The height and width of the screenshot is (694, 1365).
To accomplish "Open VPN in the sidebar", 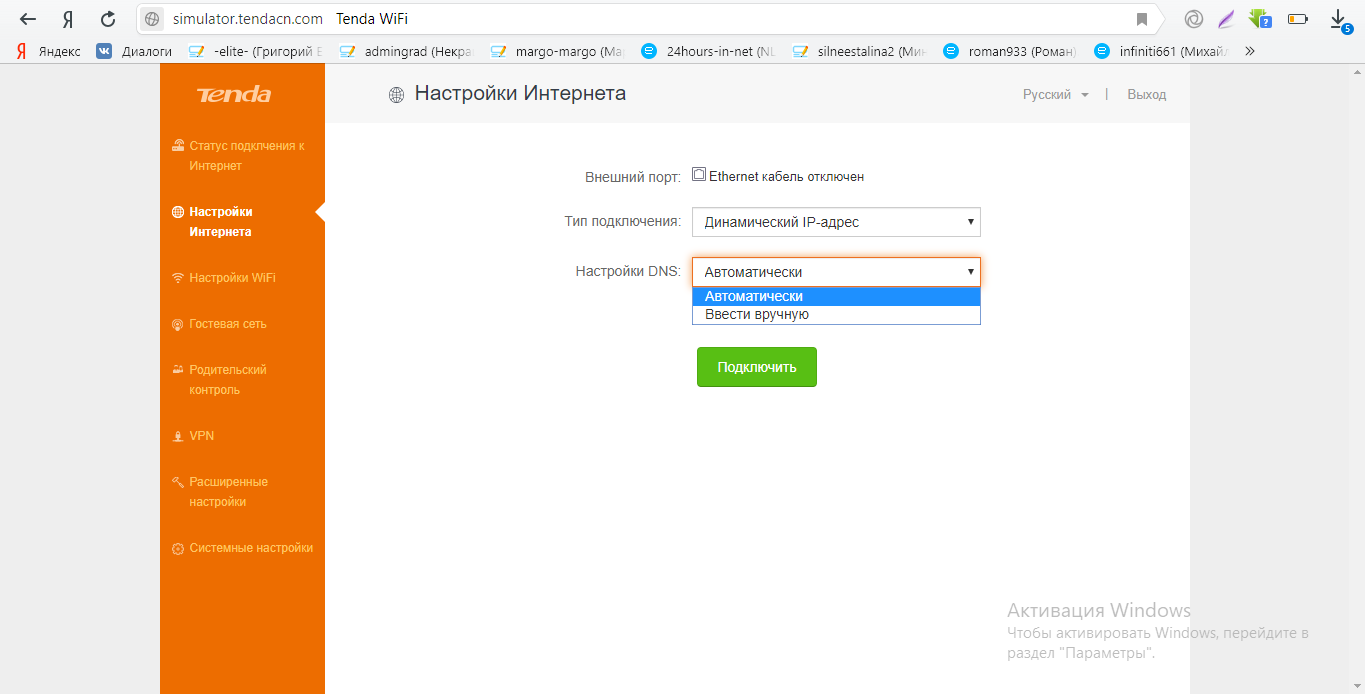I will coord(202,436).
